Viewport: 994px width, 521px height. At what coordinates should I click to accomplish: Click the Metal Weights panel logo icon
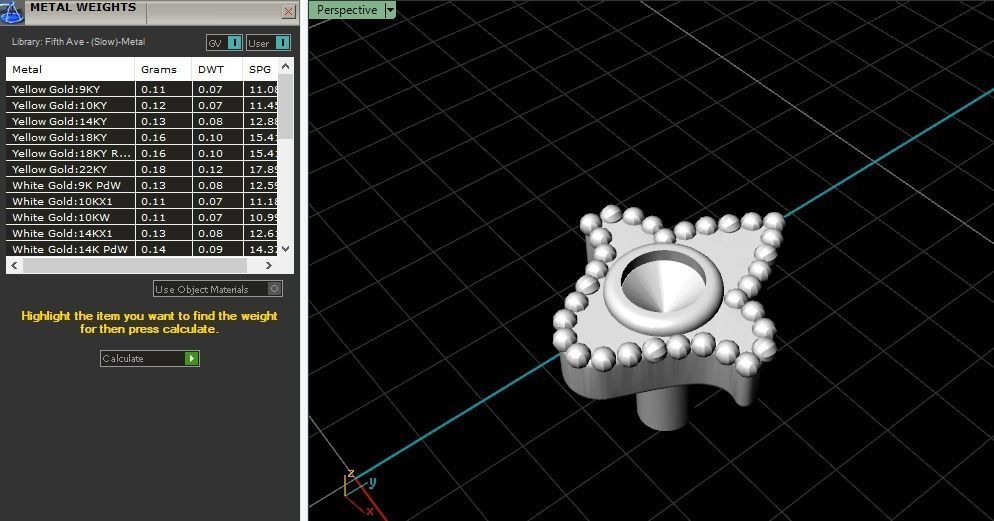(12, 11)
